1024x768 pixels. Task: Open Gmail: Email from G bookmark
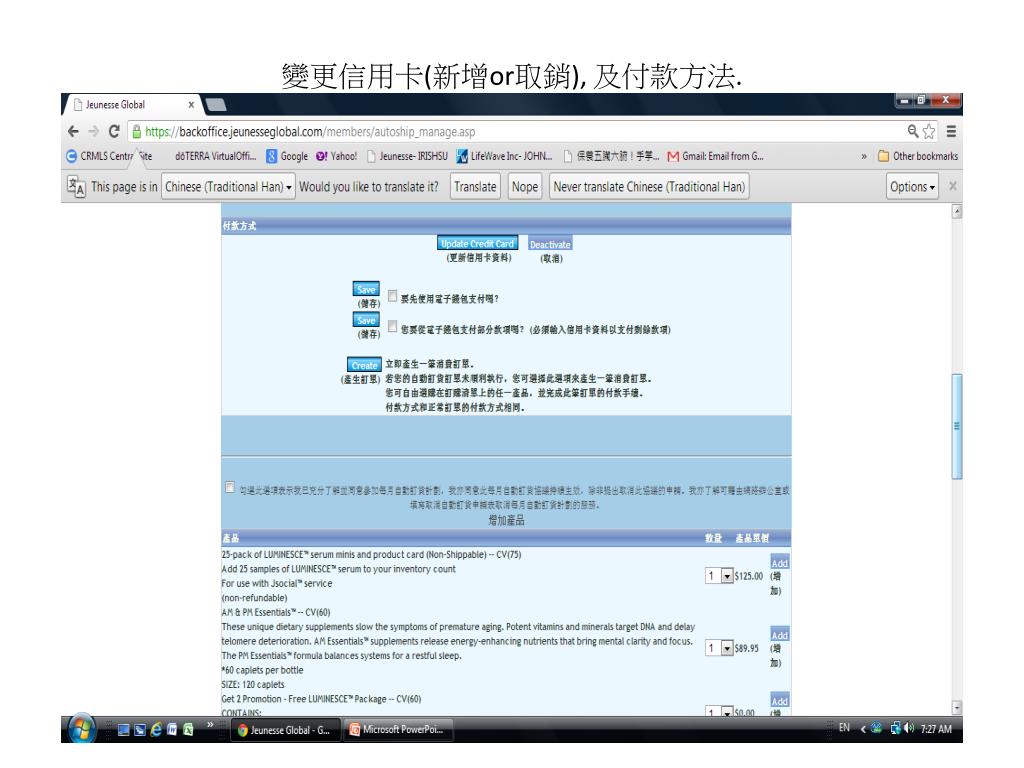pyautogui.click(x=715, y=156)
